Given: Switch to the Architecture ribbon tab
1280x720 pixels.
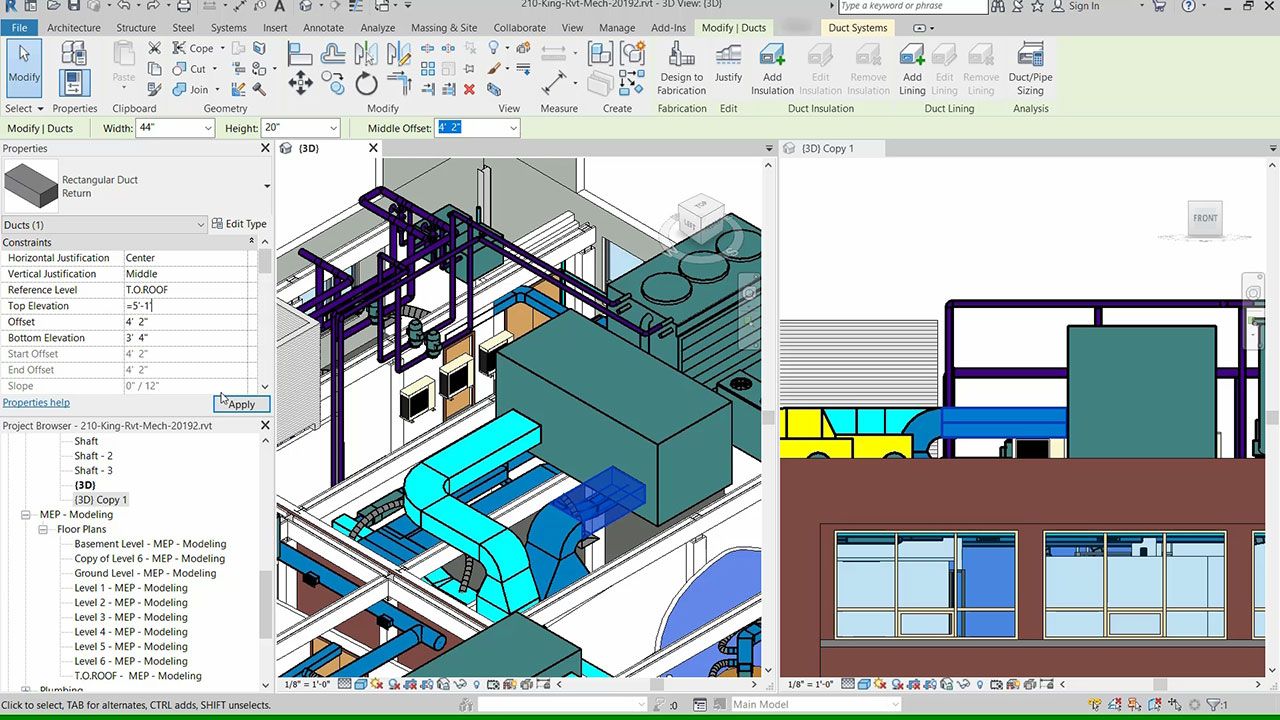Looking at the screenshot, I should pyautogui.click(x=74, y=28).
